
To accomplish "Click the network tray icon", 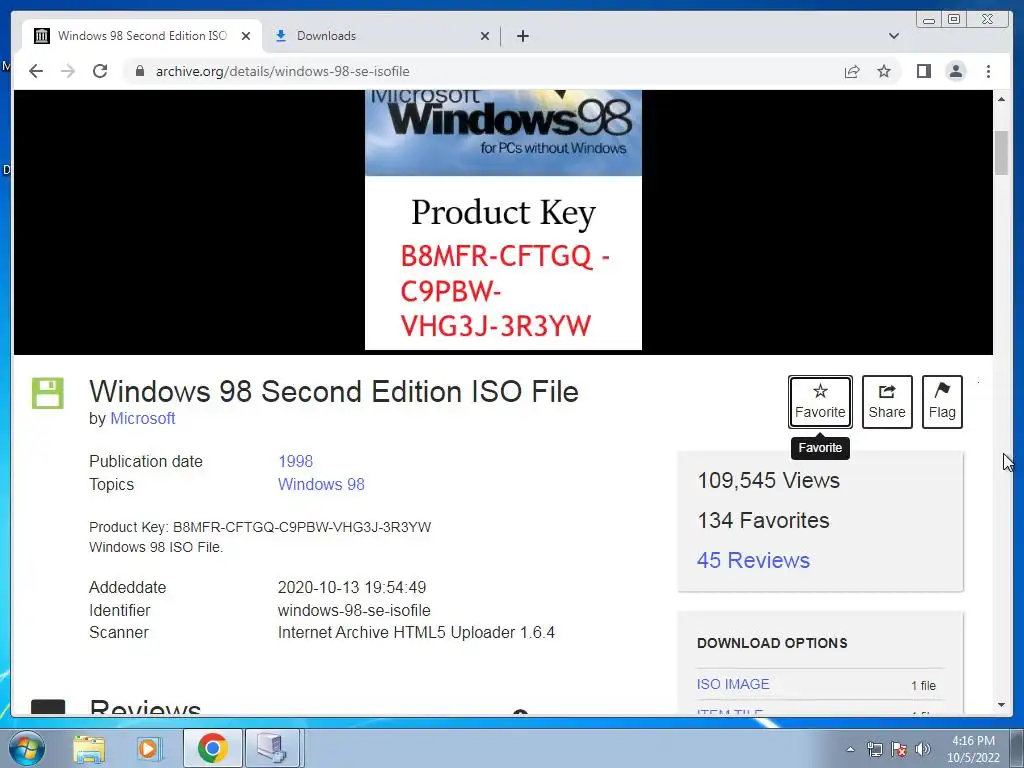I will tap(874, 749).
